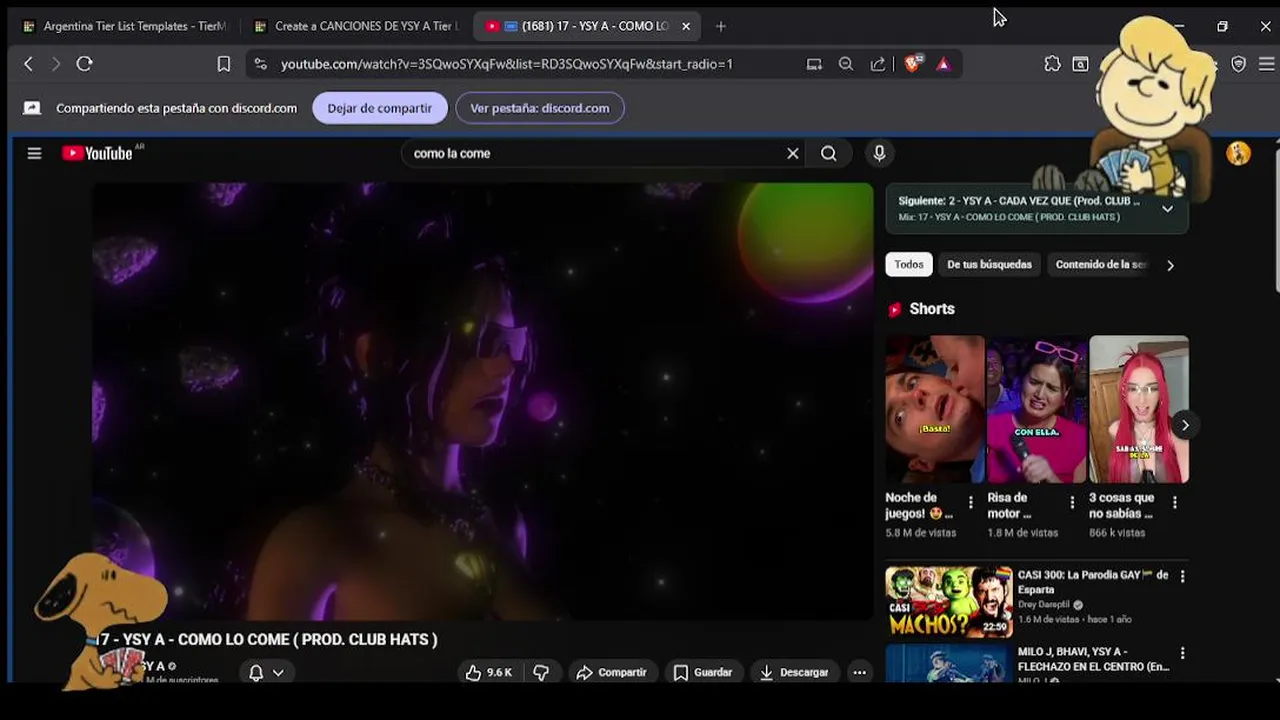Show more filter chips with the right arrow
This screenshot has height=720, width=1280.
[x=1170, y=265]
